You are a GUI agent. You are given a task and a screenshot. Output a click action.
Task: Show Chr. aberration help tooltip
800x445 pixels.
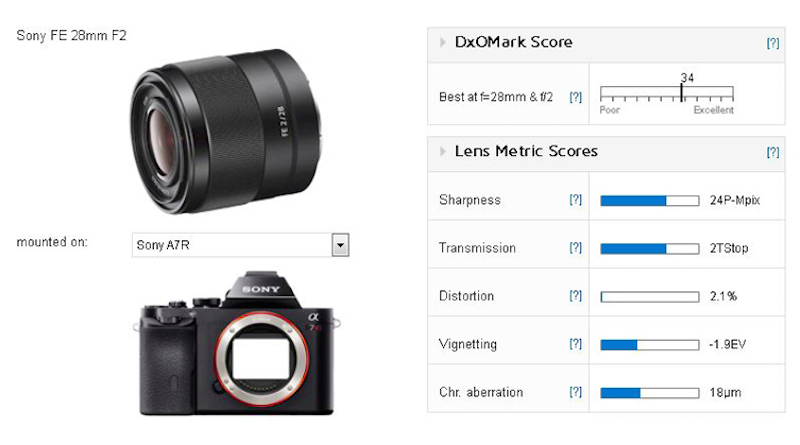coord(576,391)
